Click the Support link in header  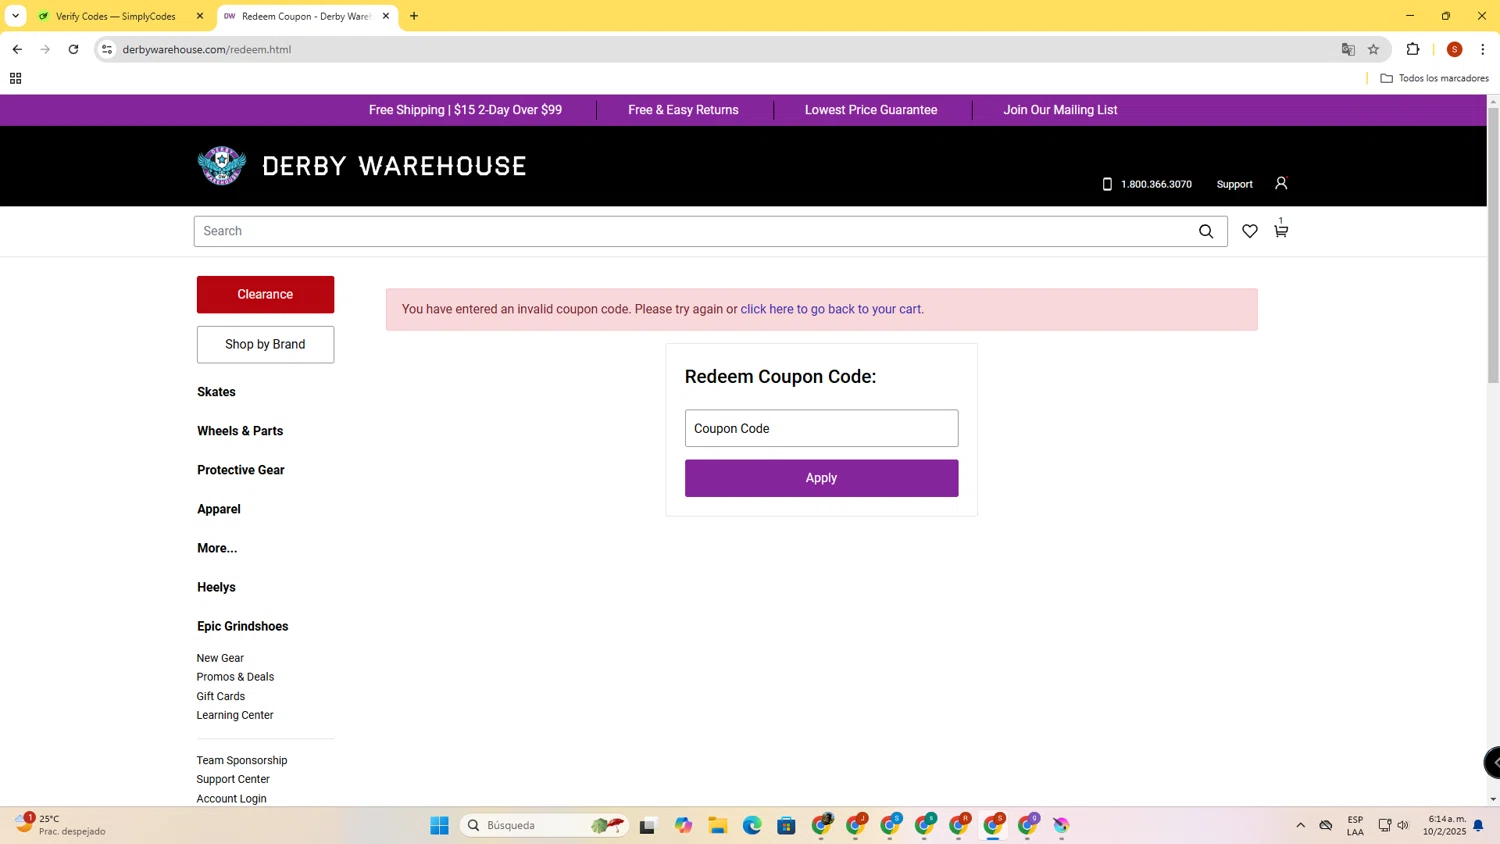(x=1234, y=184)
